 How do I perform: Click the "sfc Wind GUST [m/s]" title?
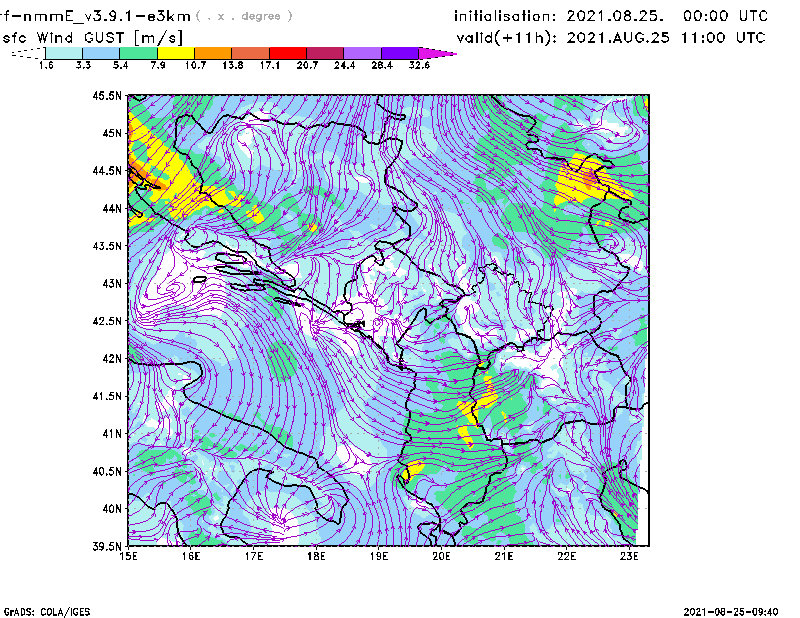pyautogui.click(x=92, y=38)
